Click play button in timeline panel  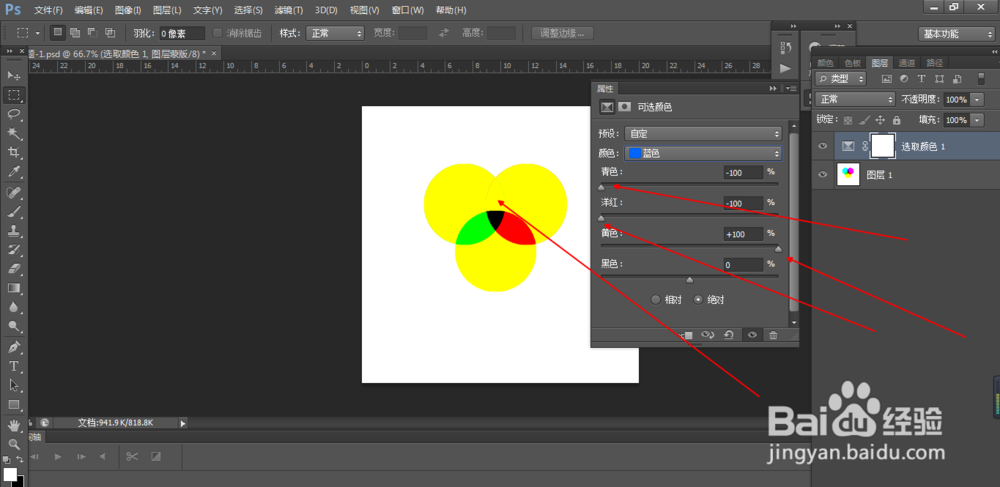click(57, 456)
